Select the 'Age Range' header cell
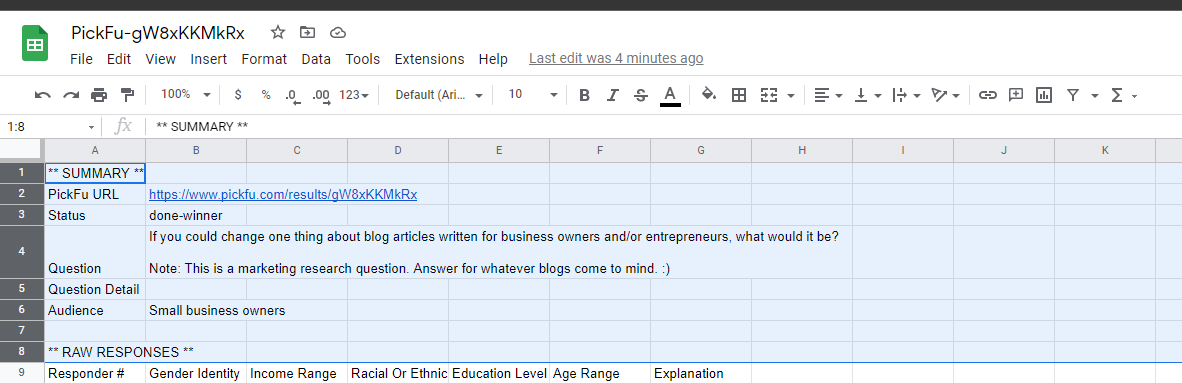Image resolution: width=1182 pixels, height=383 pixels. click(x=600, y=373)
